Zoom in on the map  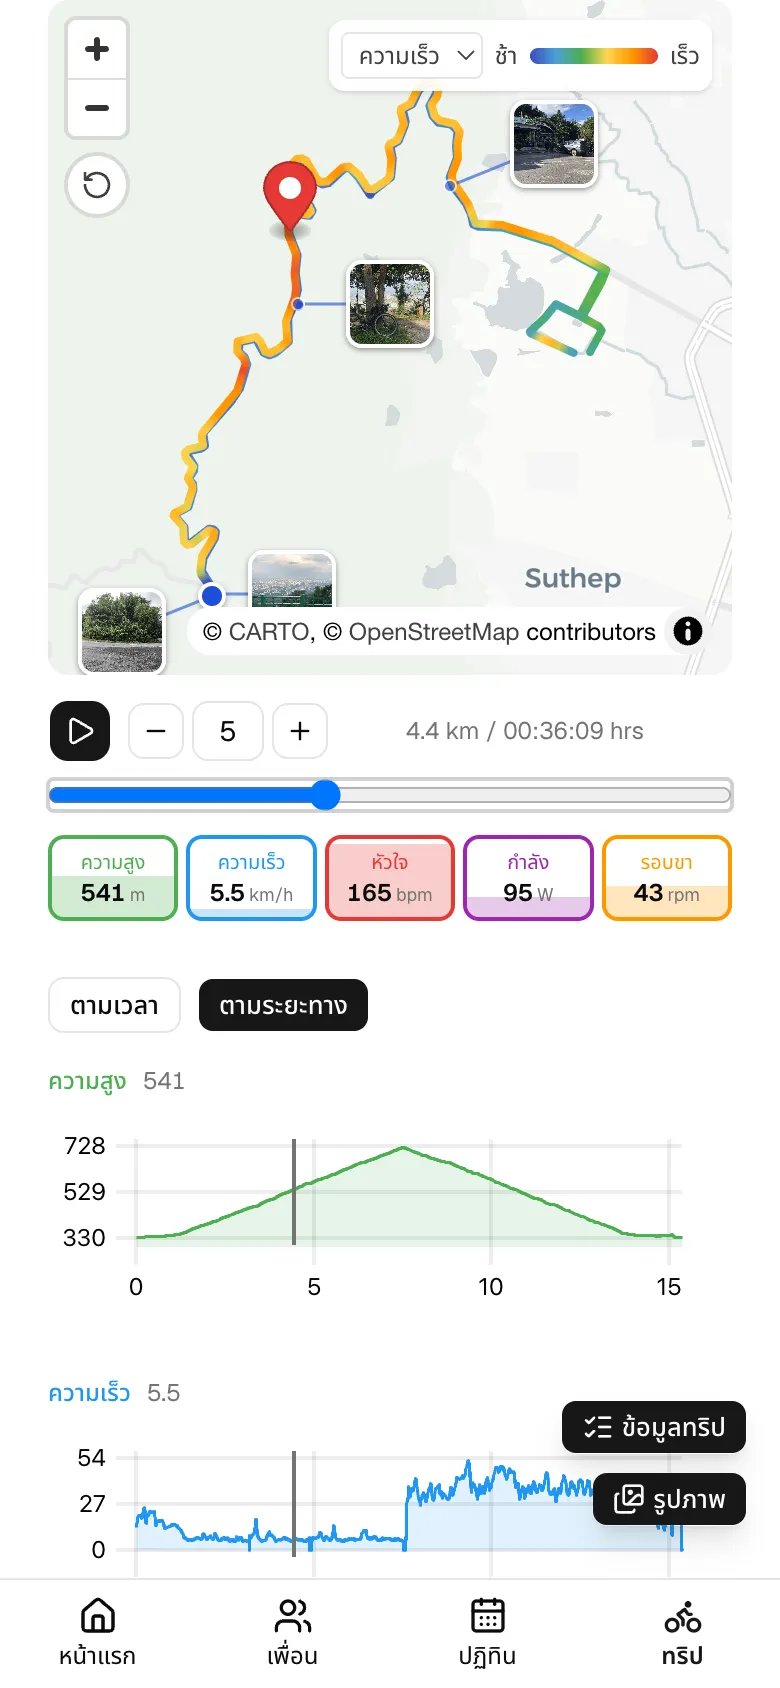(97, 49)
